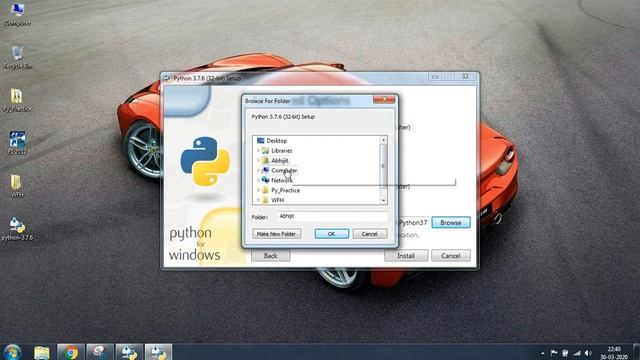Image resolution: width=640 pixels, height=360 pixels.
Task: Open the Windows Start menu orb
Action: (12, 352)
